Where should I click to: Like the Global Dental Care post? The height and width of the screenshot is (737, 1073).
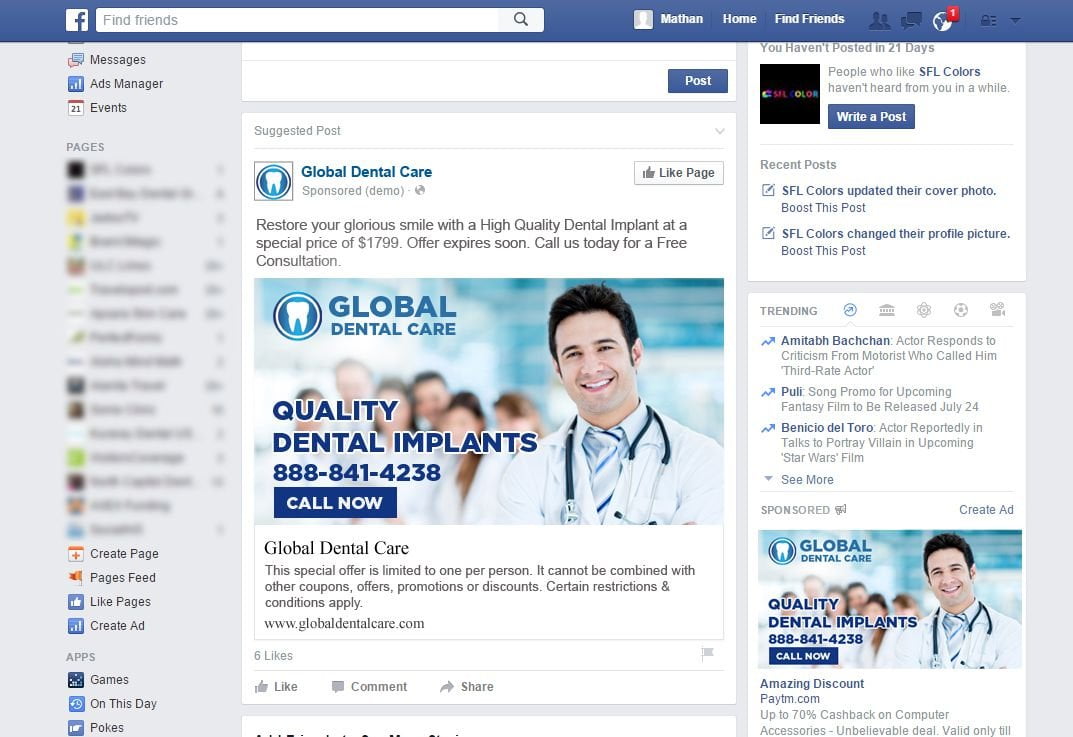pos(276,686)
